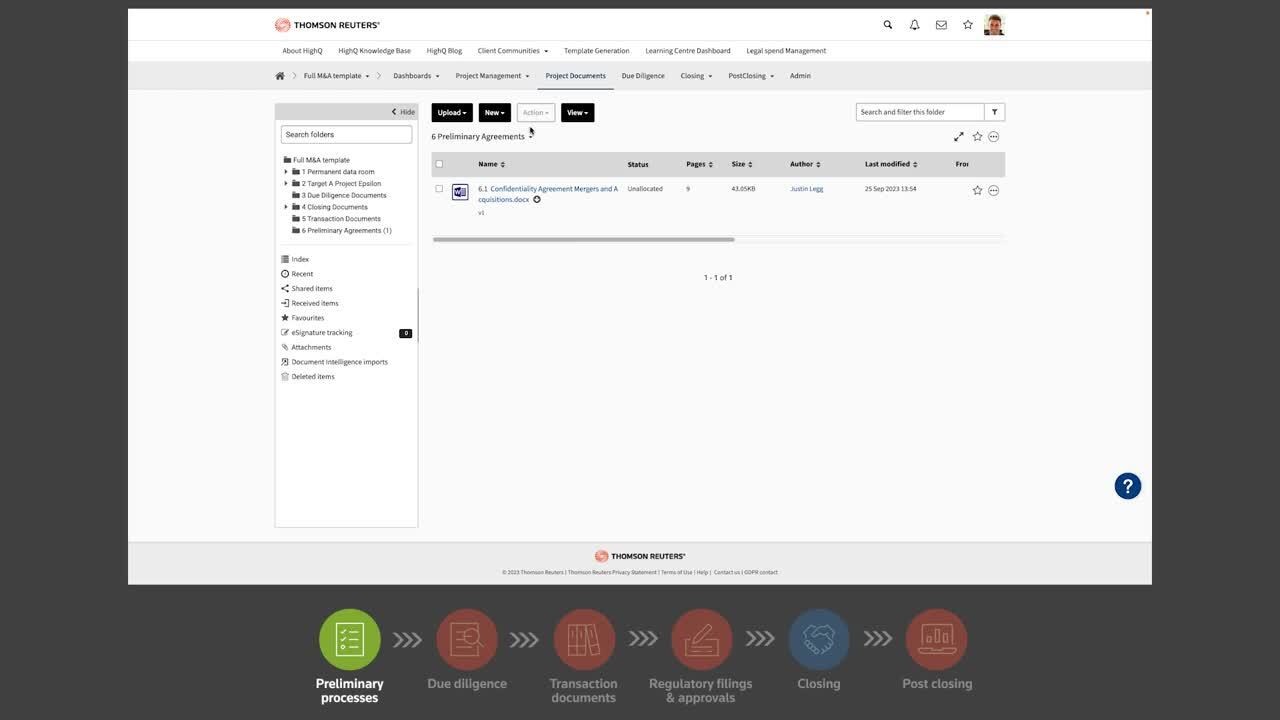1280x720 pixels.
Task: Click the search magnifier icon in header
Action: click(x=887, y=25)
